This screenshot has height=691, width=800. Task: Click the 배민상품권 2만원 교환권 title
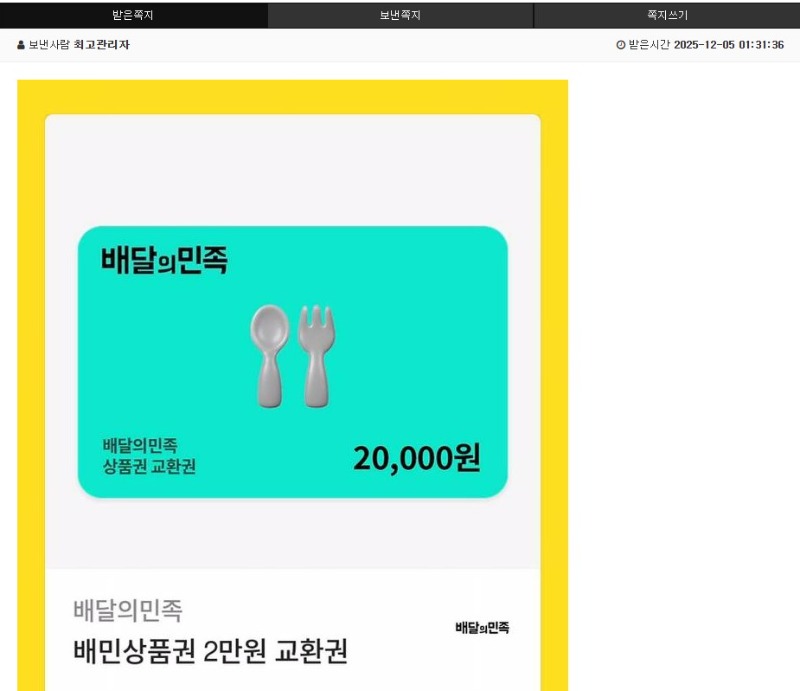click(211, 651)
